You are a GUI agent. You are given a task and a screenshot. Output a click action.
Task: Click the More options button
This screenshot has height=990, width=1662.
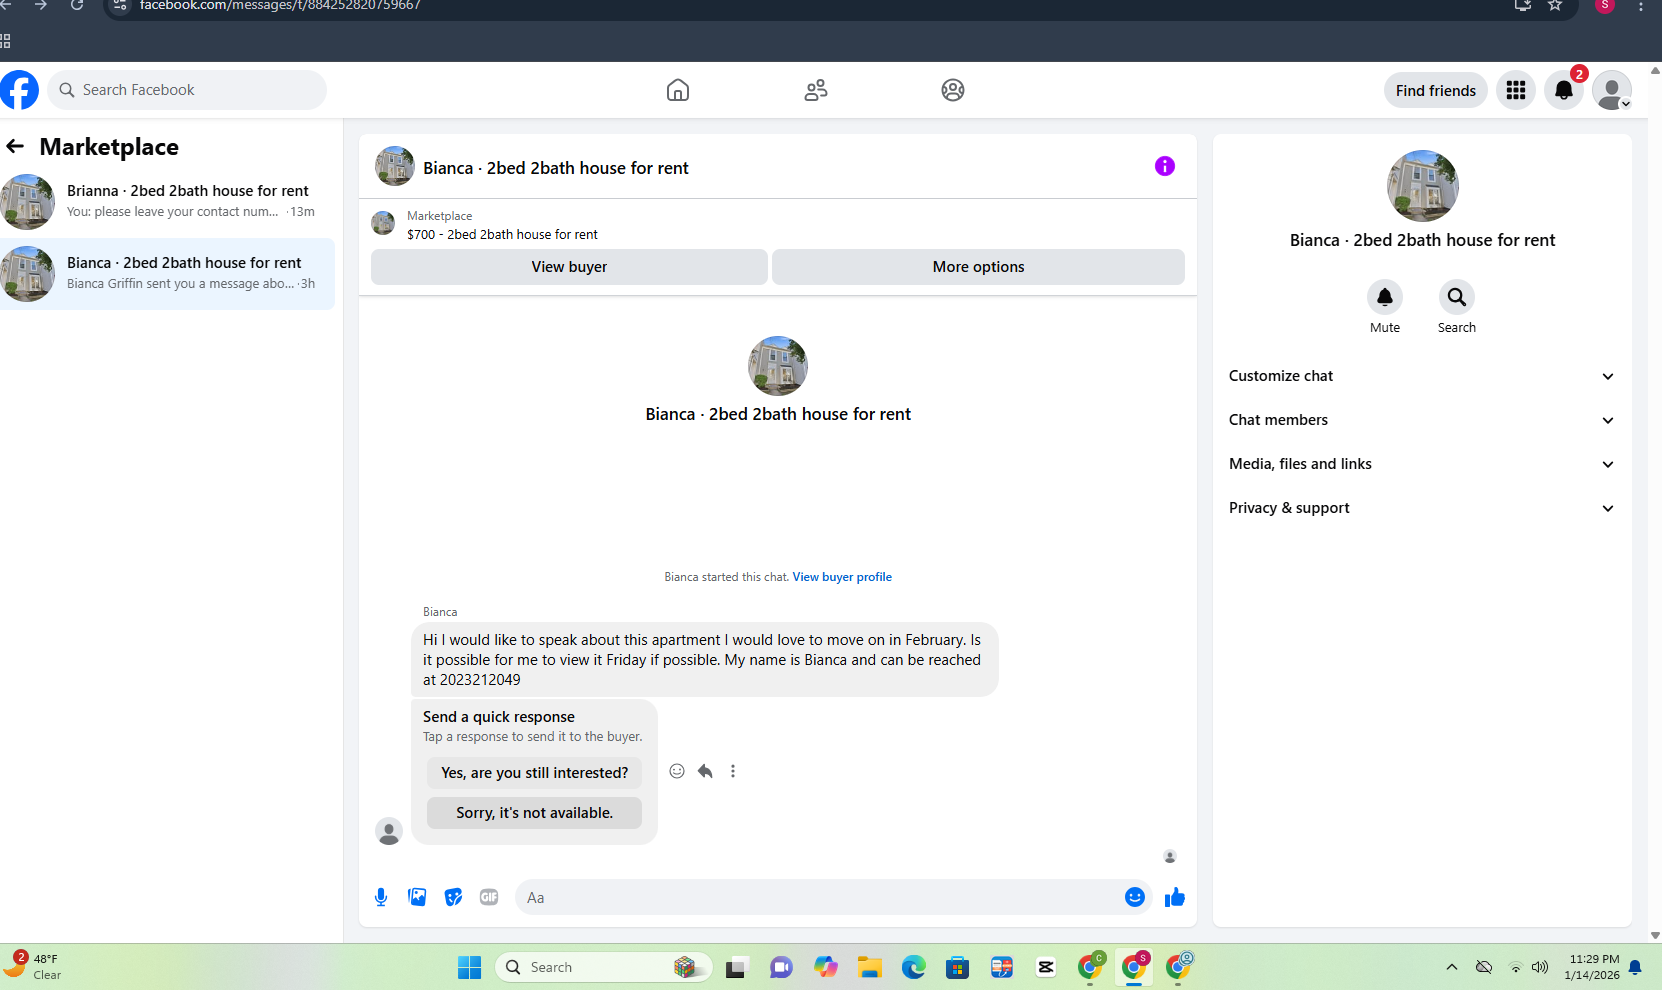pyautogui.click(x=978, y=267)
